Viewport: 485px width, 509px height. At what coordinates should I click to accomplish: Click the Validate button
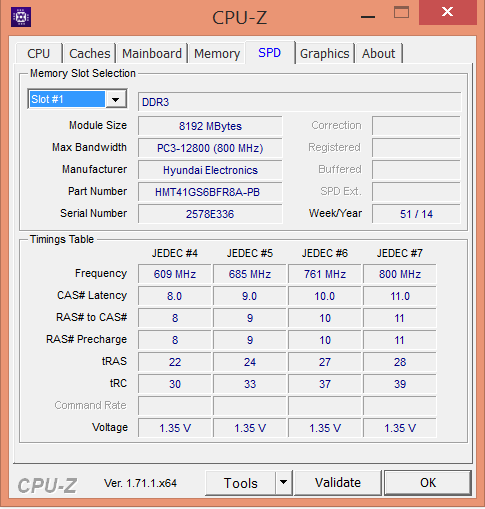pos(338,482)
